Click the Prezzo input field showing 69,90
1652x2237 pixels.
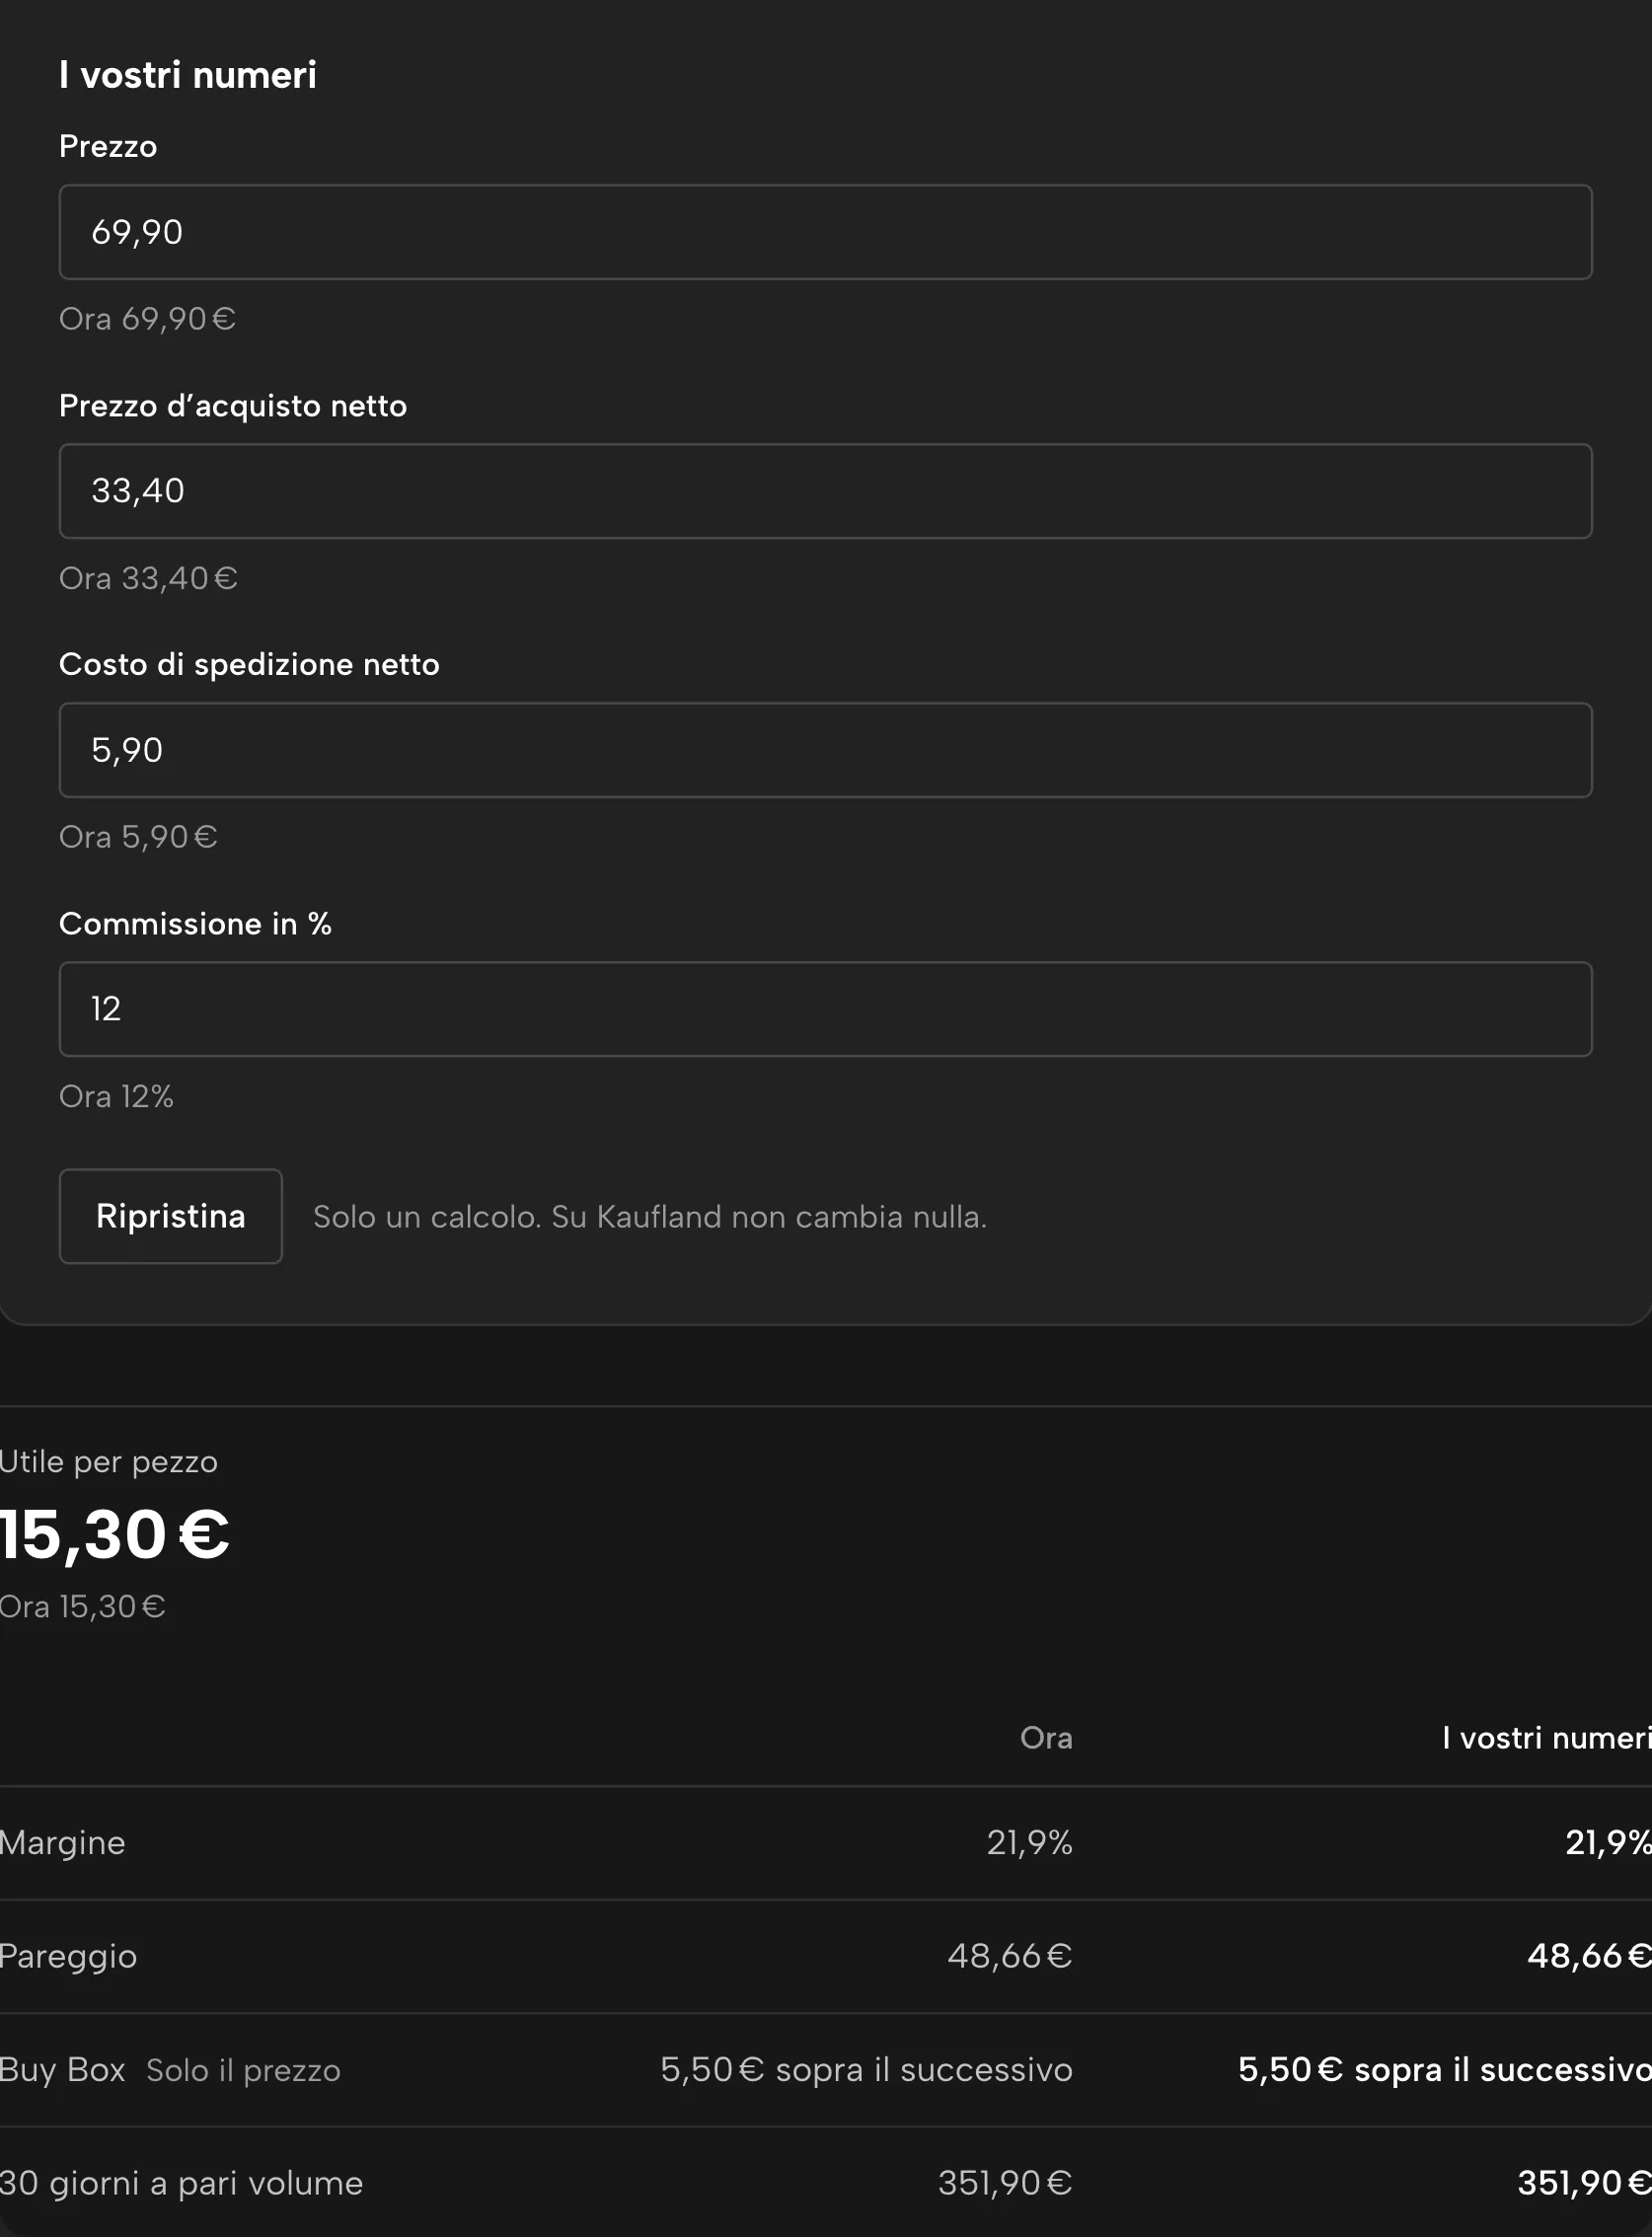(825, 232)
